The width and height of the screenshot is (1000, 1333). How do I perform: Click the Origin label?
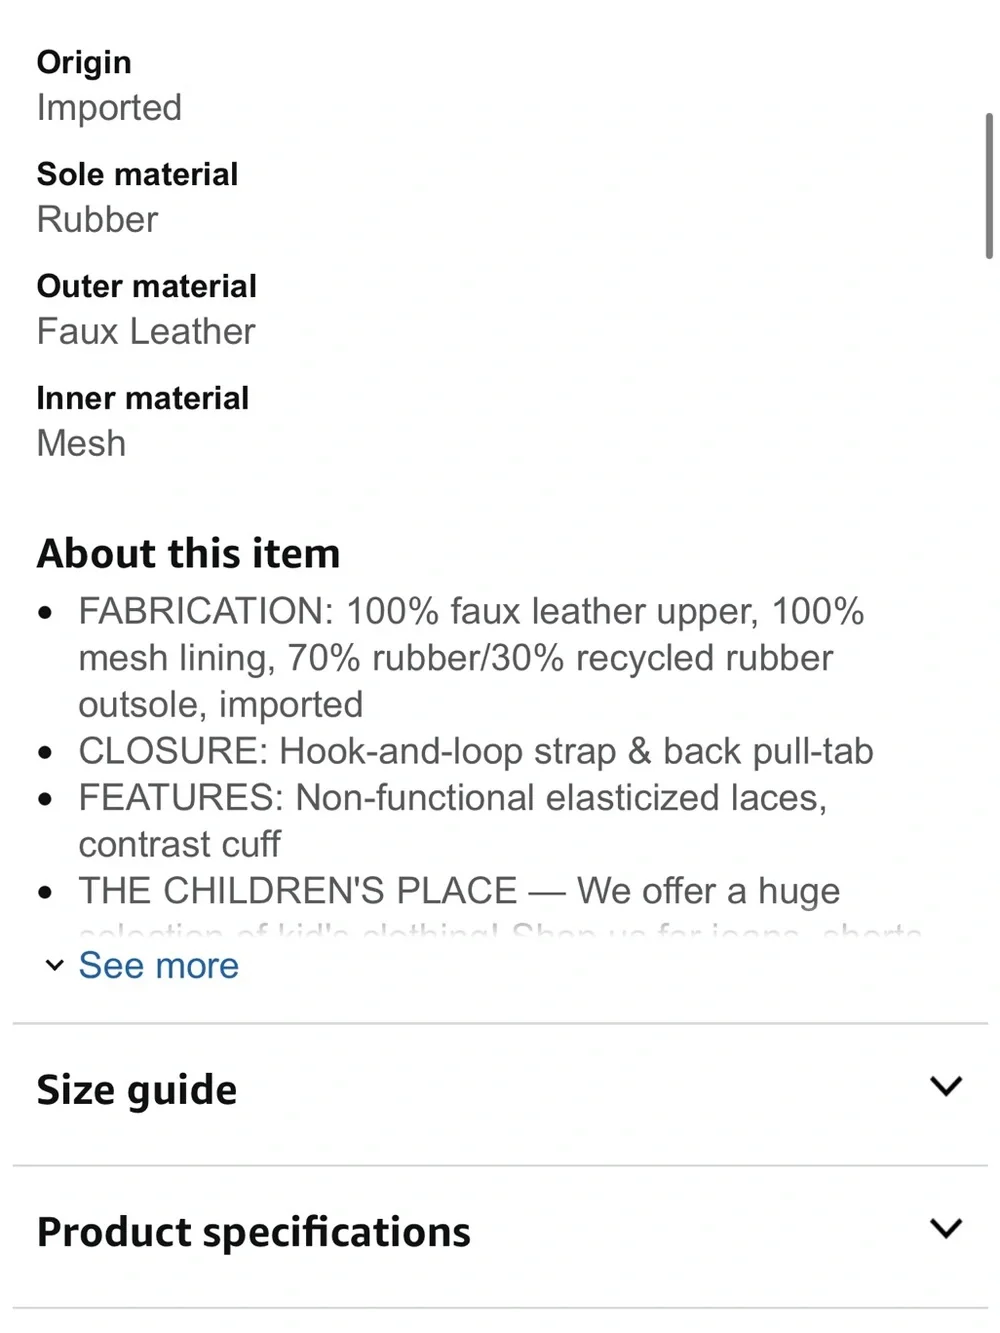coord(84,62)
